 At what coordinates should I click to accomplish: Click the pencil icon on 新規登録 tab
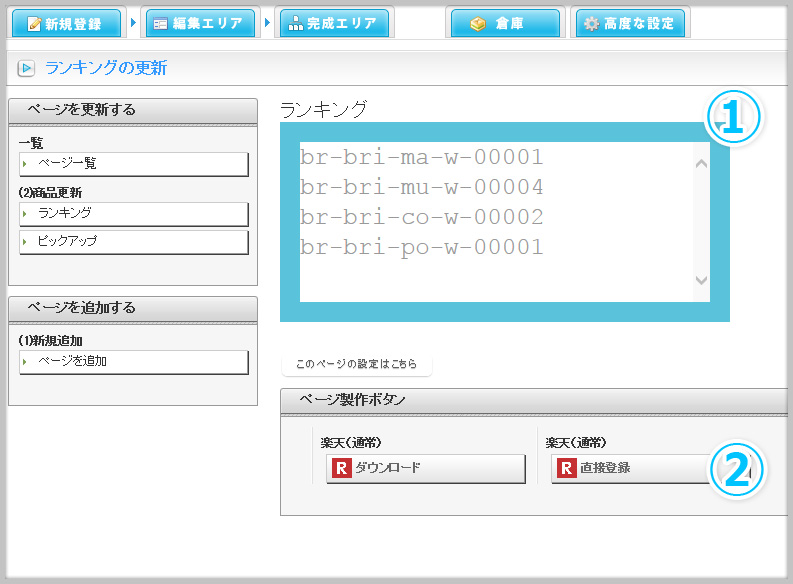pos(33,23)
